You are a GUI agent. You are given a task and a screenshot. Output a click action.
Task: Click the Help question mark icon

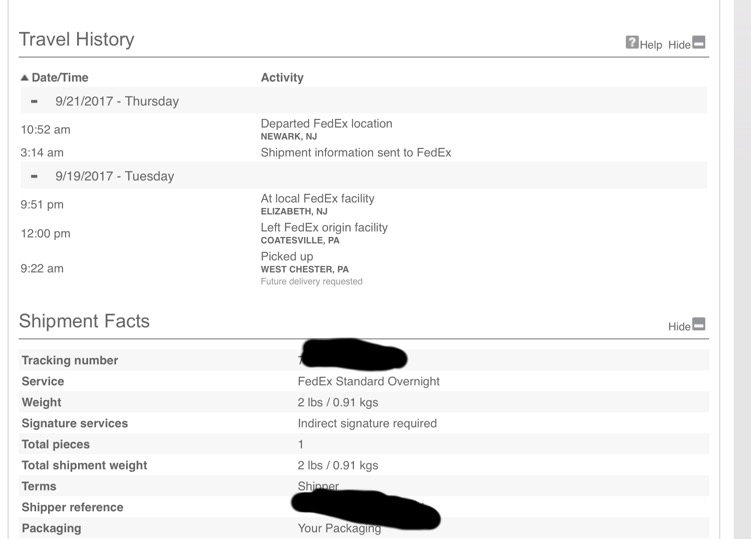[632, 42]
